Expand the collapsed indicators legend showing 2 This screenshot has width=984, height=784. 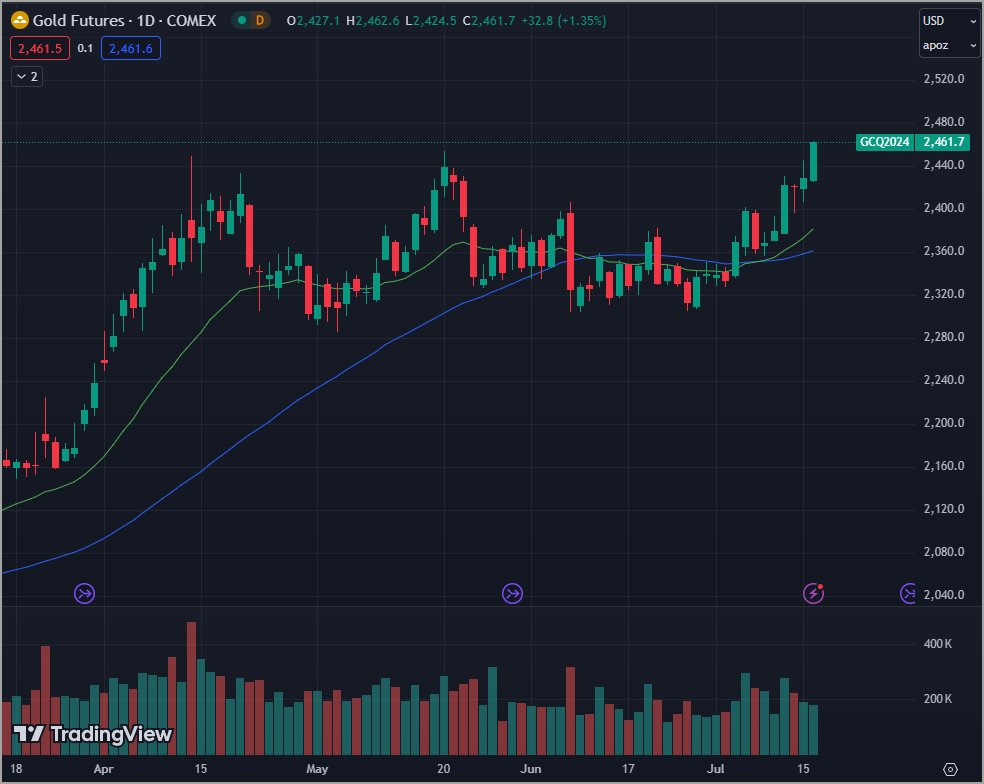[x=27, y=77]
